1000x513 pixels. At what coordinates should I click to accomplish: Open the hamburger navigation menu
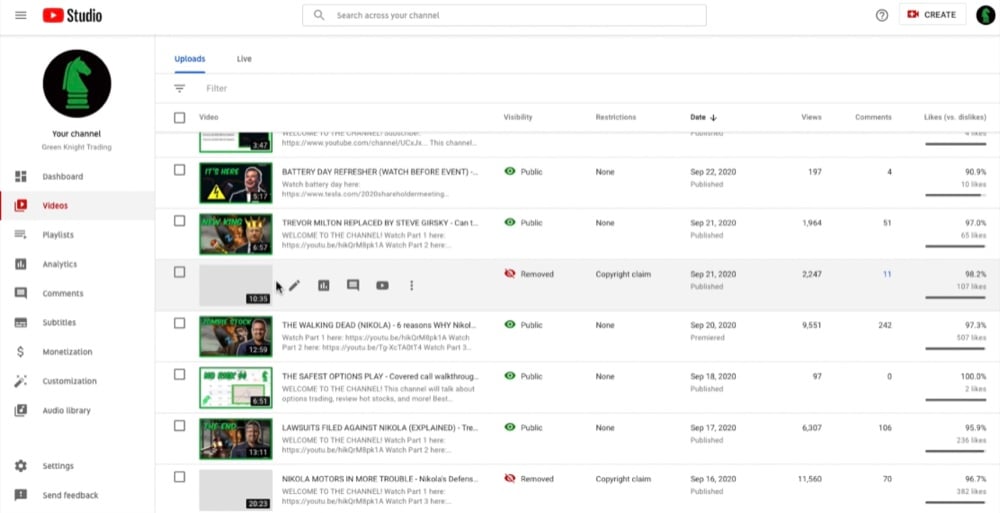tap(20, 15)
